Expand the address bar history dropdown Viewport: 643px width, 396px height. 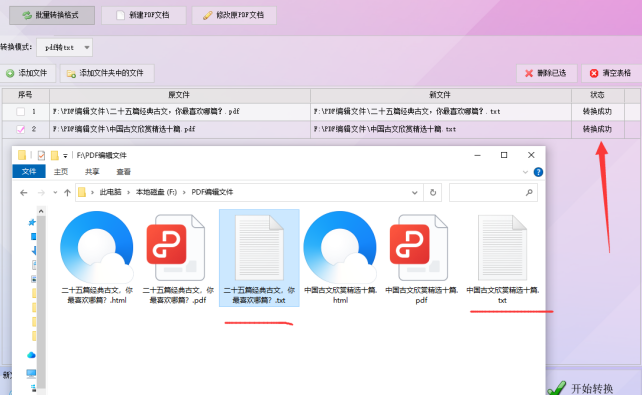pos(415,193)
